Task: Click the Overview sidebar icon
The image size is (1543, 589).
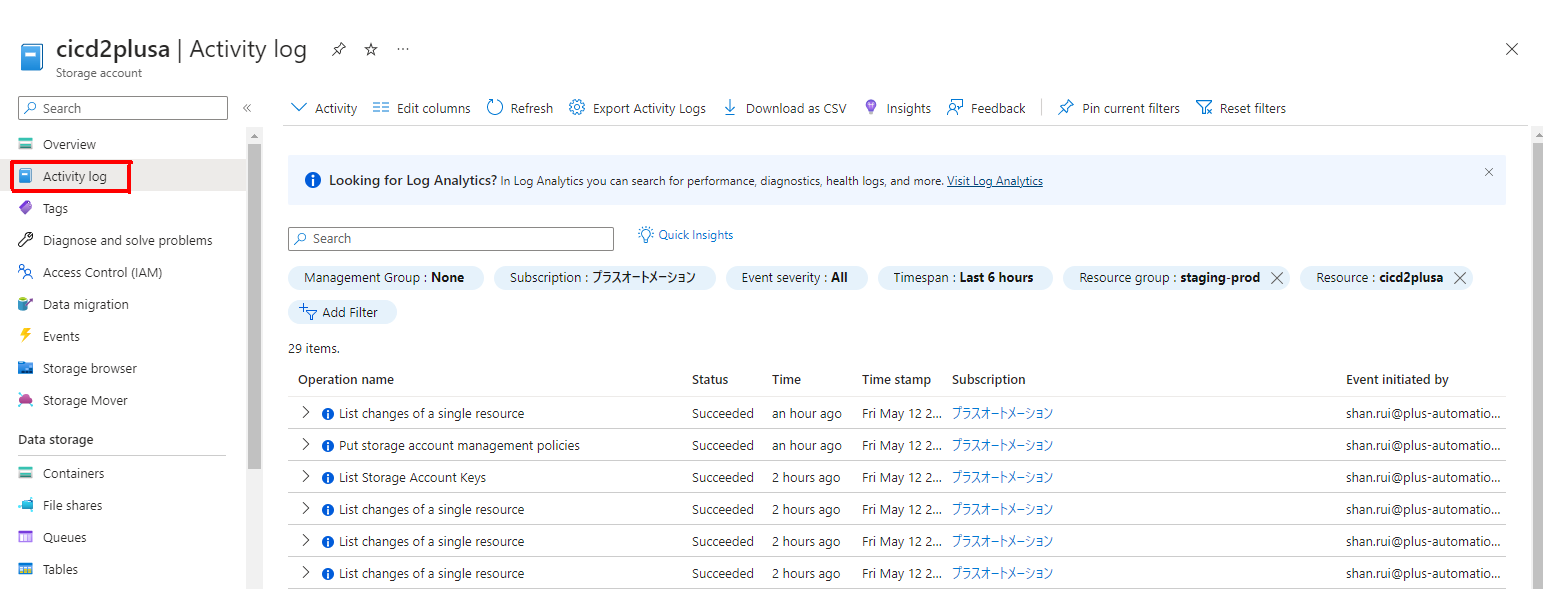Action: point(26,144)
